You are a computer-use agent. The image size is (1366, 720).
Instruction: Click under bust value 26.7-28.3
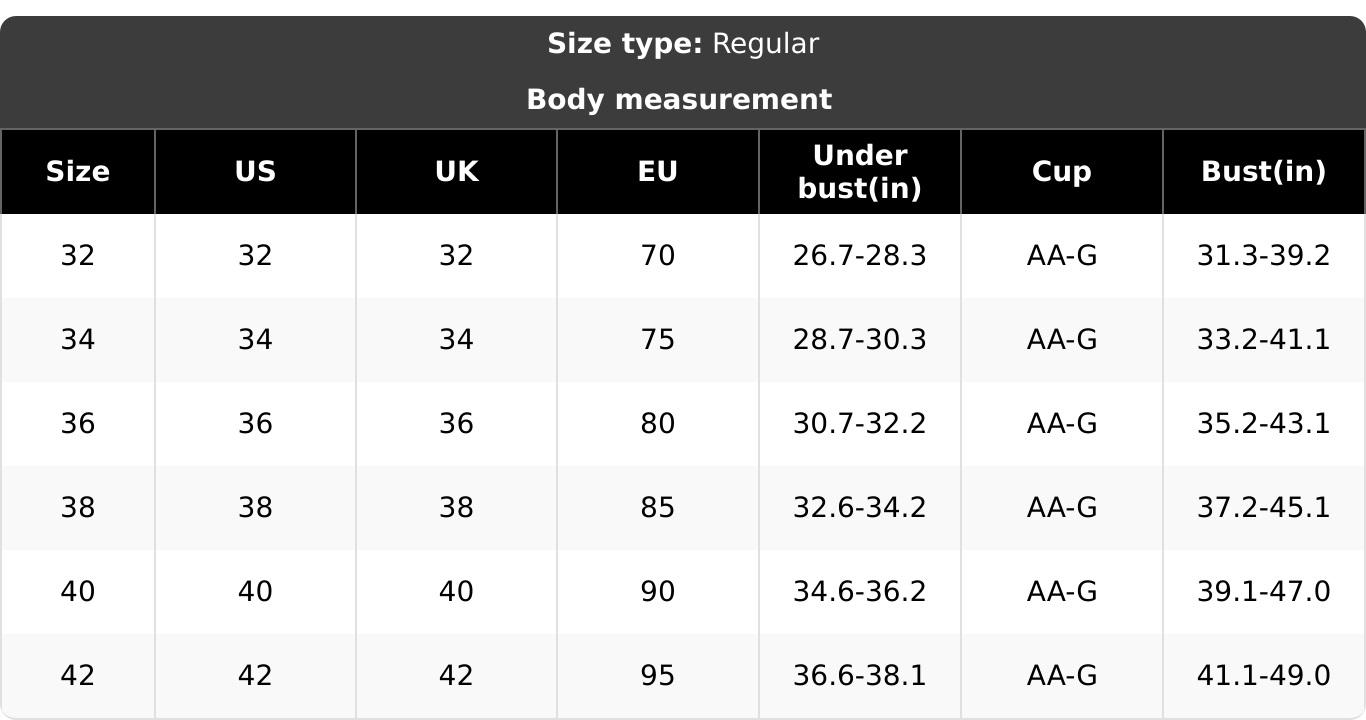pyautogui.click(x=860, y=256)
